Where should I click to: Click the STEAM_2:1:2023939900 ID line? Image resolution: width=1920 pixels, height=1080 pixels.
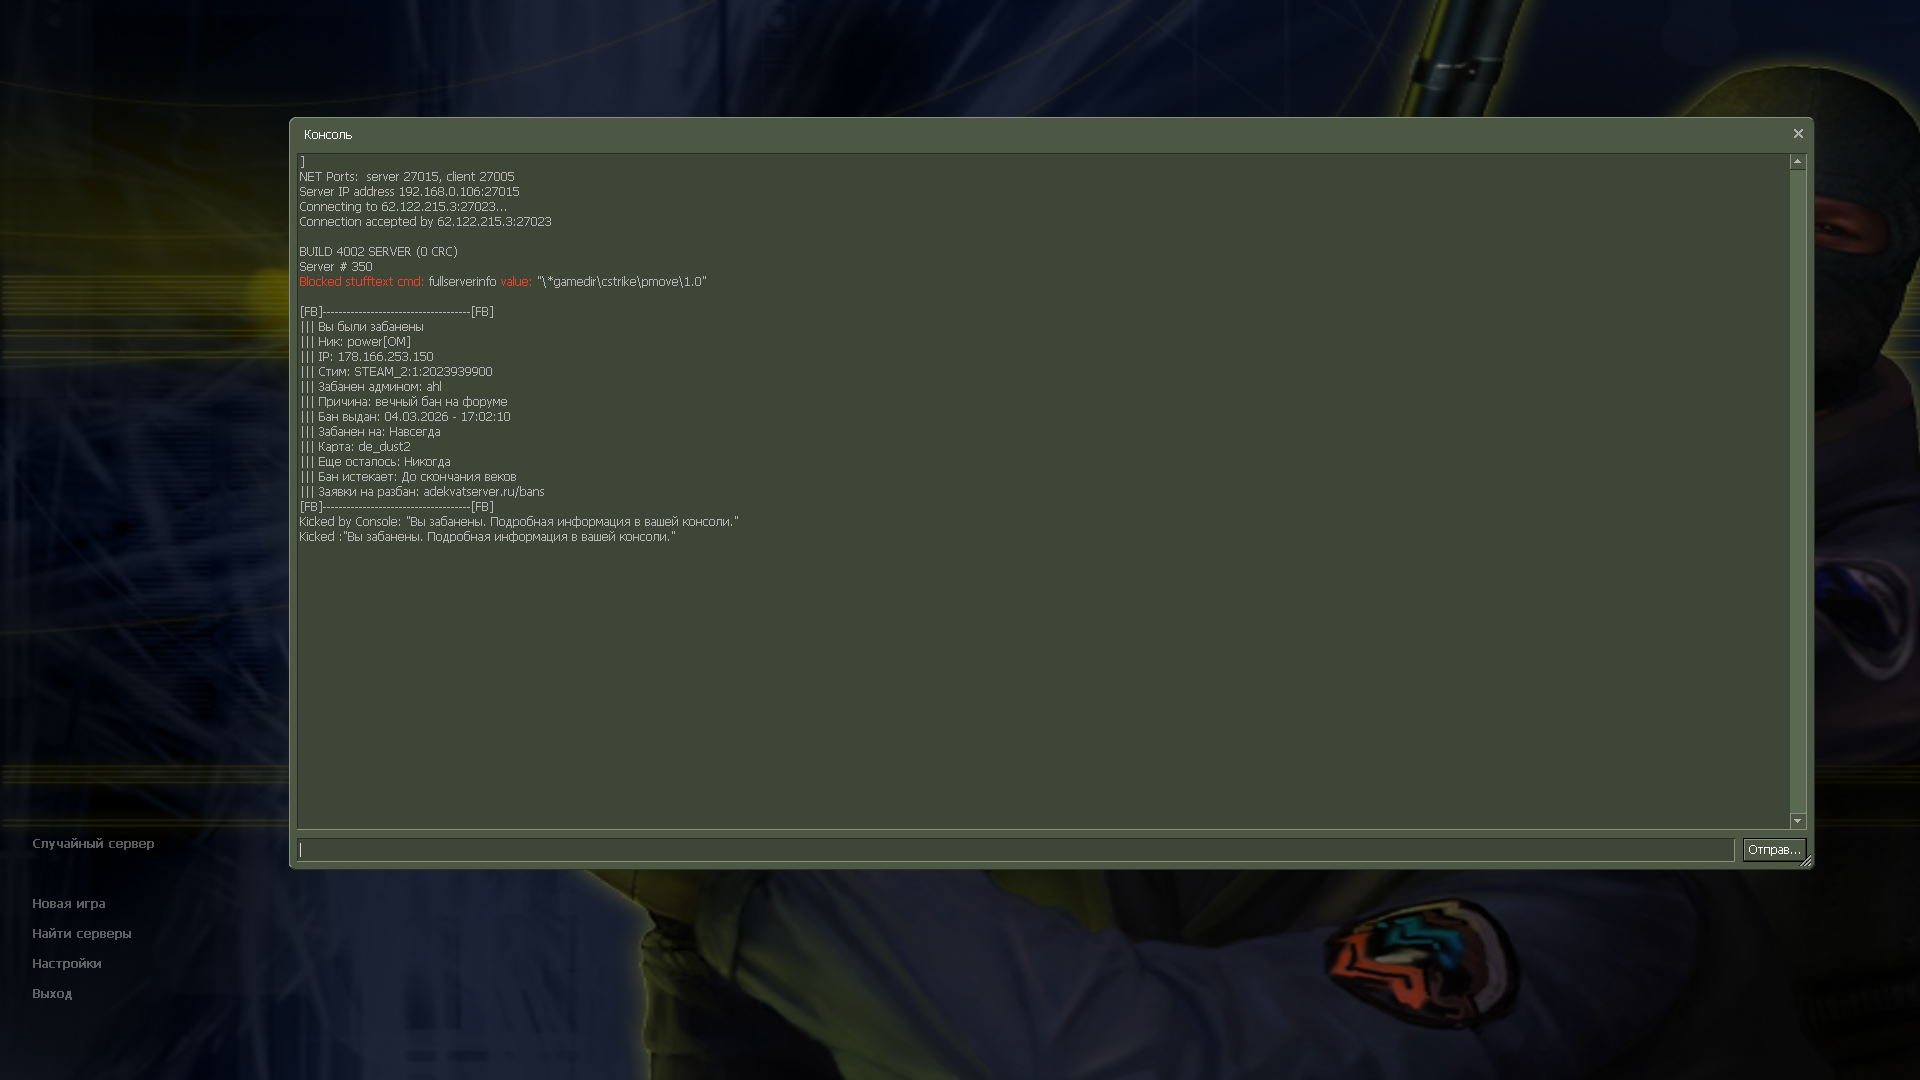[422, 372]
